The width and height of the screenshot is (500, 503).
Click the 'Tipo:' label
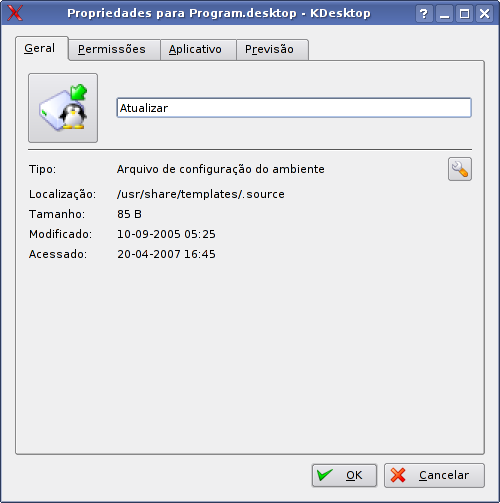[x=42, y=169]
